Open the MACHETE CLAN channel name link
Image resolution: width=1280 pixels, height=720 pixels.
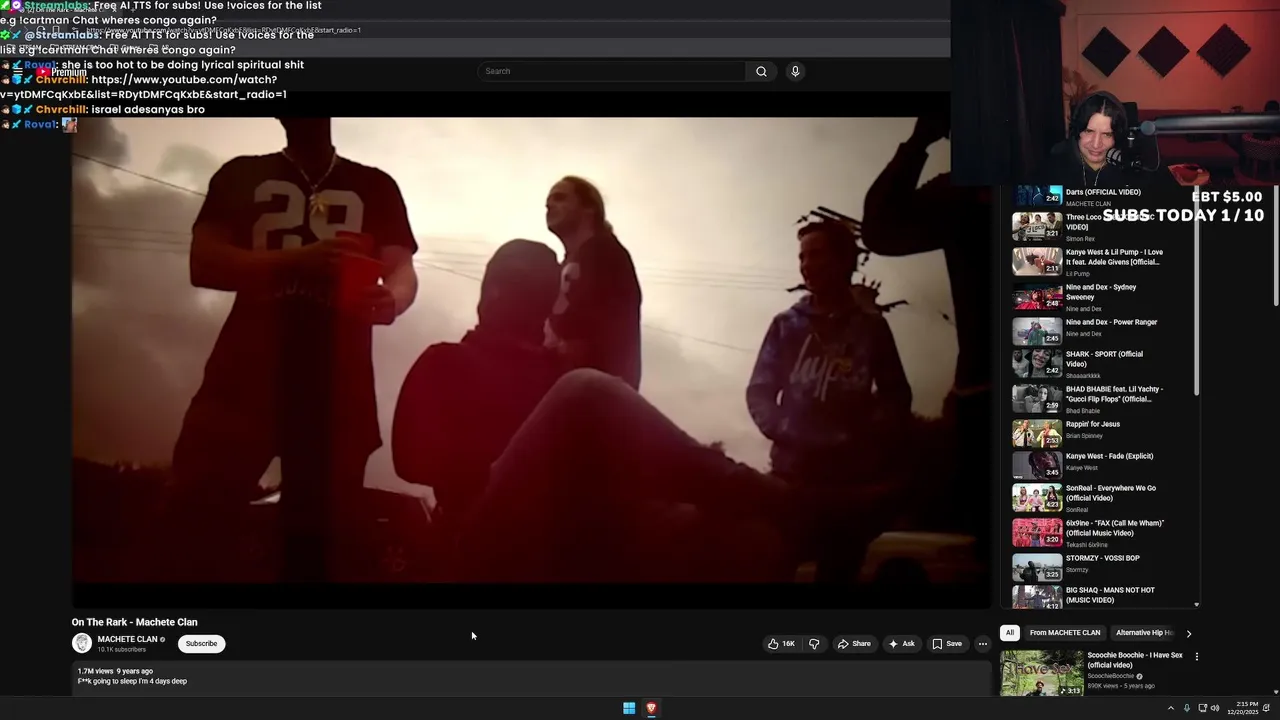[x=127, y=639]
